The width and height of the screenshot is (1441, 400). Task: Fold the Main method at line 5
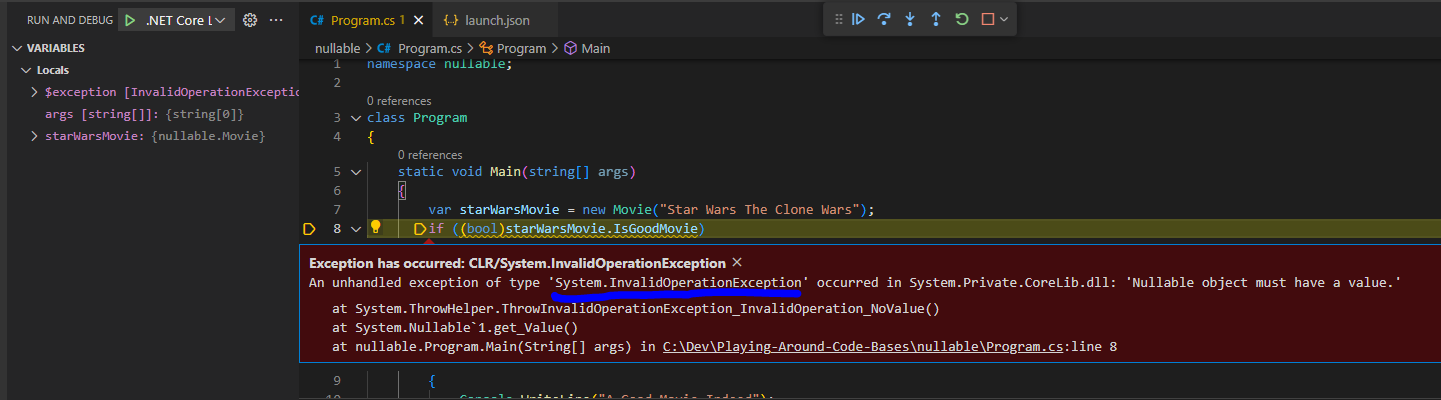[x=356, y=172]
